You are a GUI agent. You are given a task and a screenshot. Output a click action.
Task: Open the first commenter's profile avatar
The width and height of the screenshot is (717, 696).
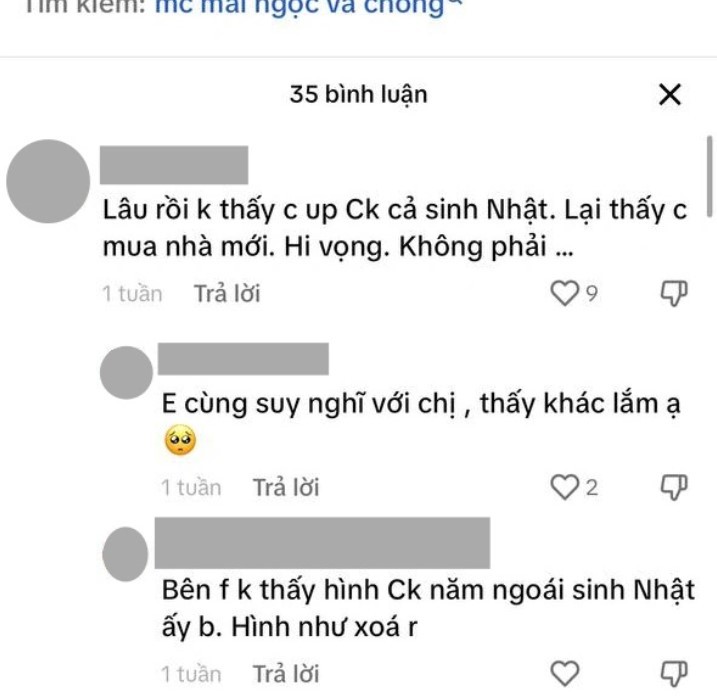(x=48, y=181)
